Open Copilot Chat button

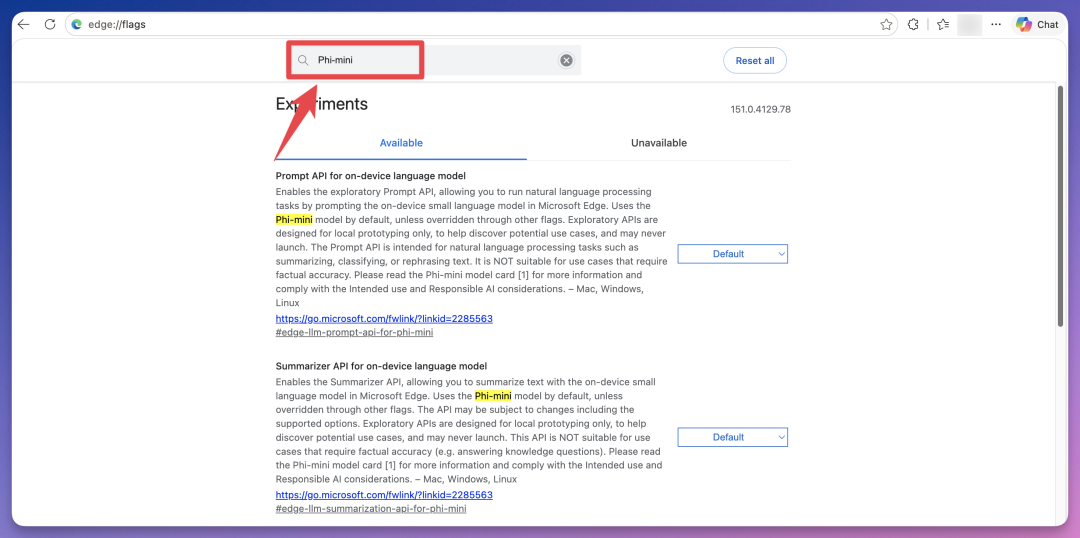(x=1037, y=24)
